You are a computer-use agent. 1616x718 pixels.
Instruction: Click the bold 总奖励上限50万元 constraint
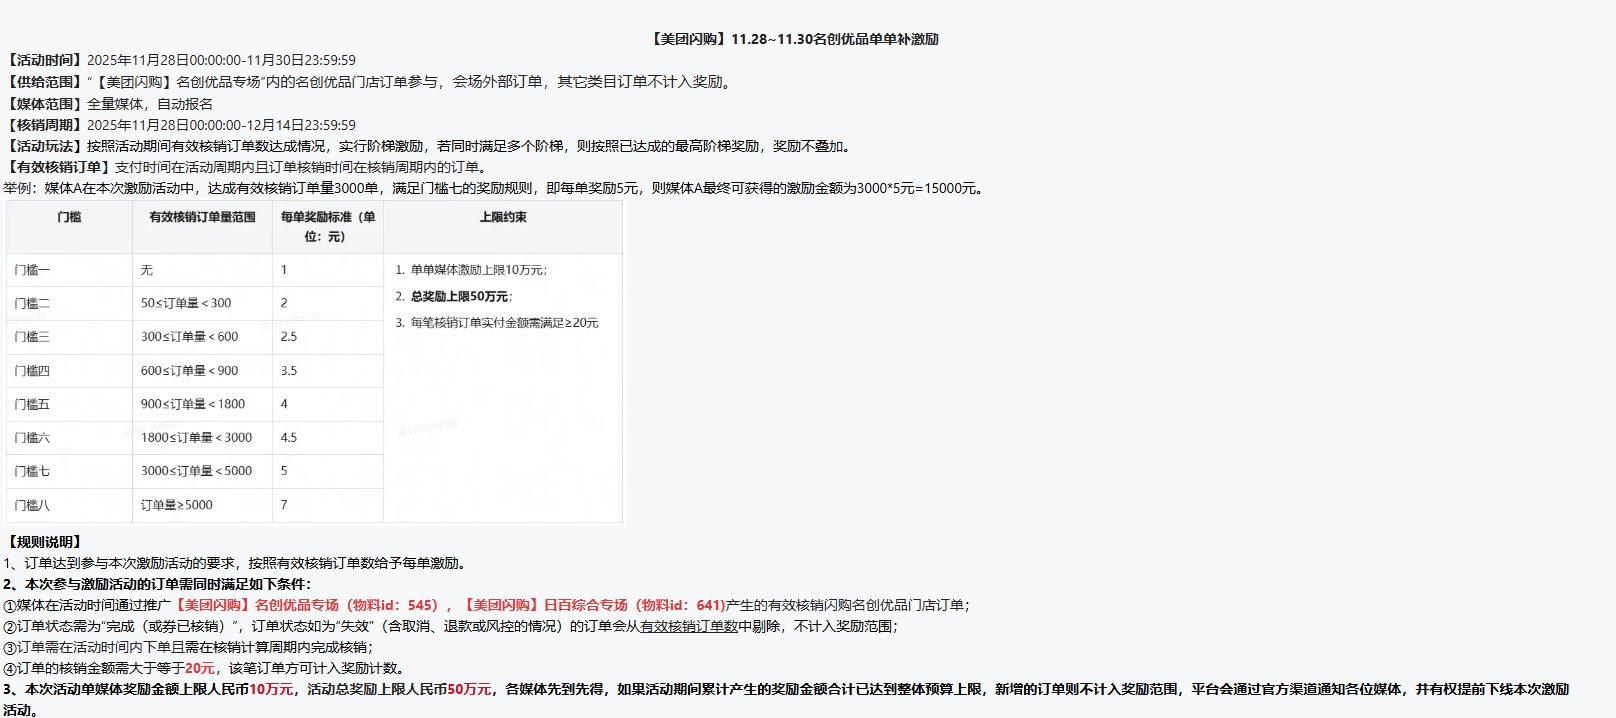pos(460,297)
